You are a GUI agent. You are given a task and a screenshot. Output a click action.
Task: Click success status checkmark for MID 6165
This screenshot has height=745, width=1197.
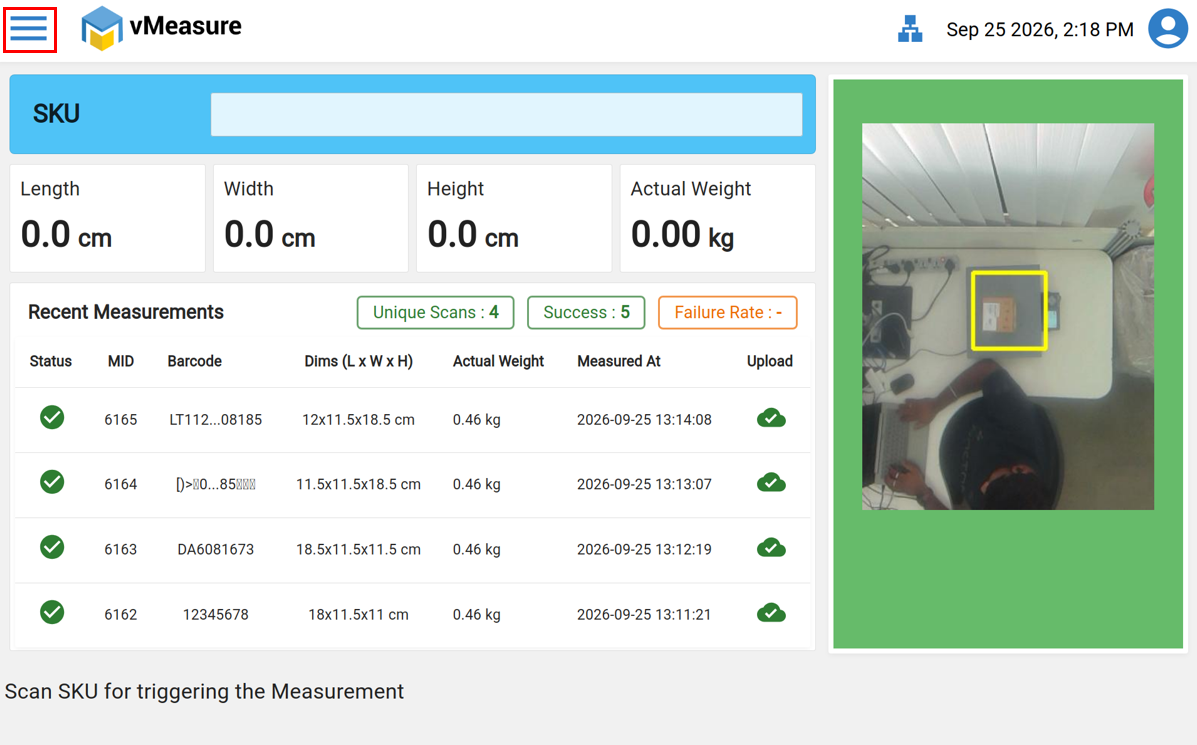(52, 418)
